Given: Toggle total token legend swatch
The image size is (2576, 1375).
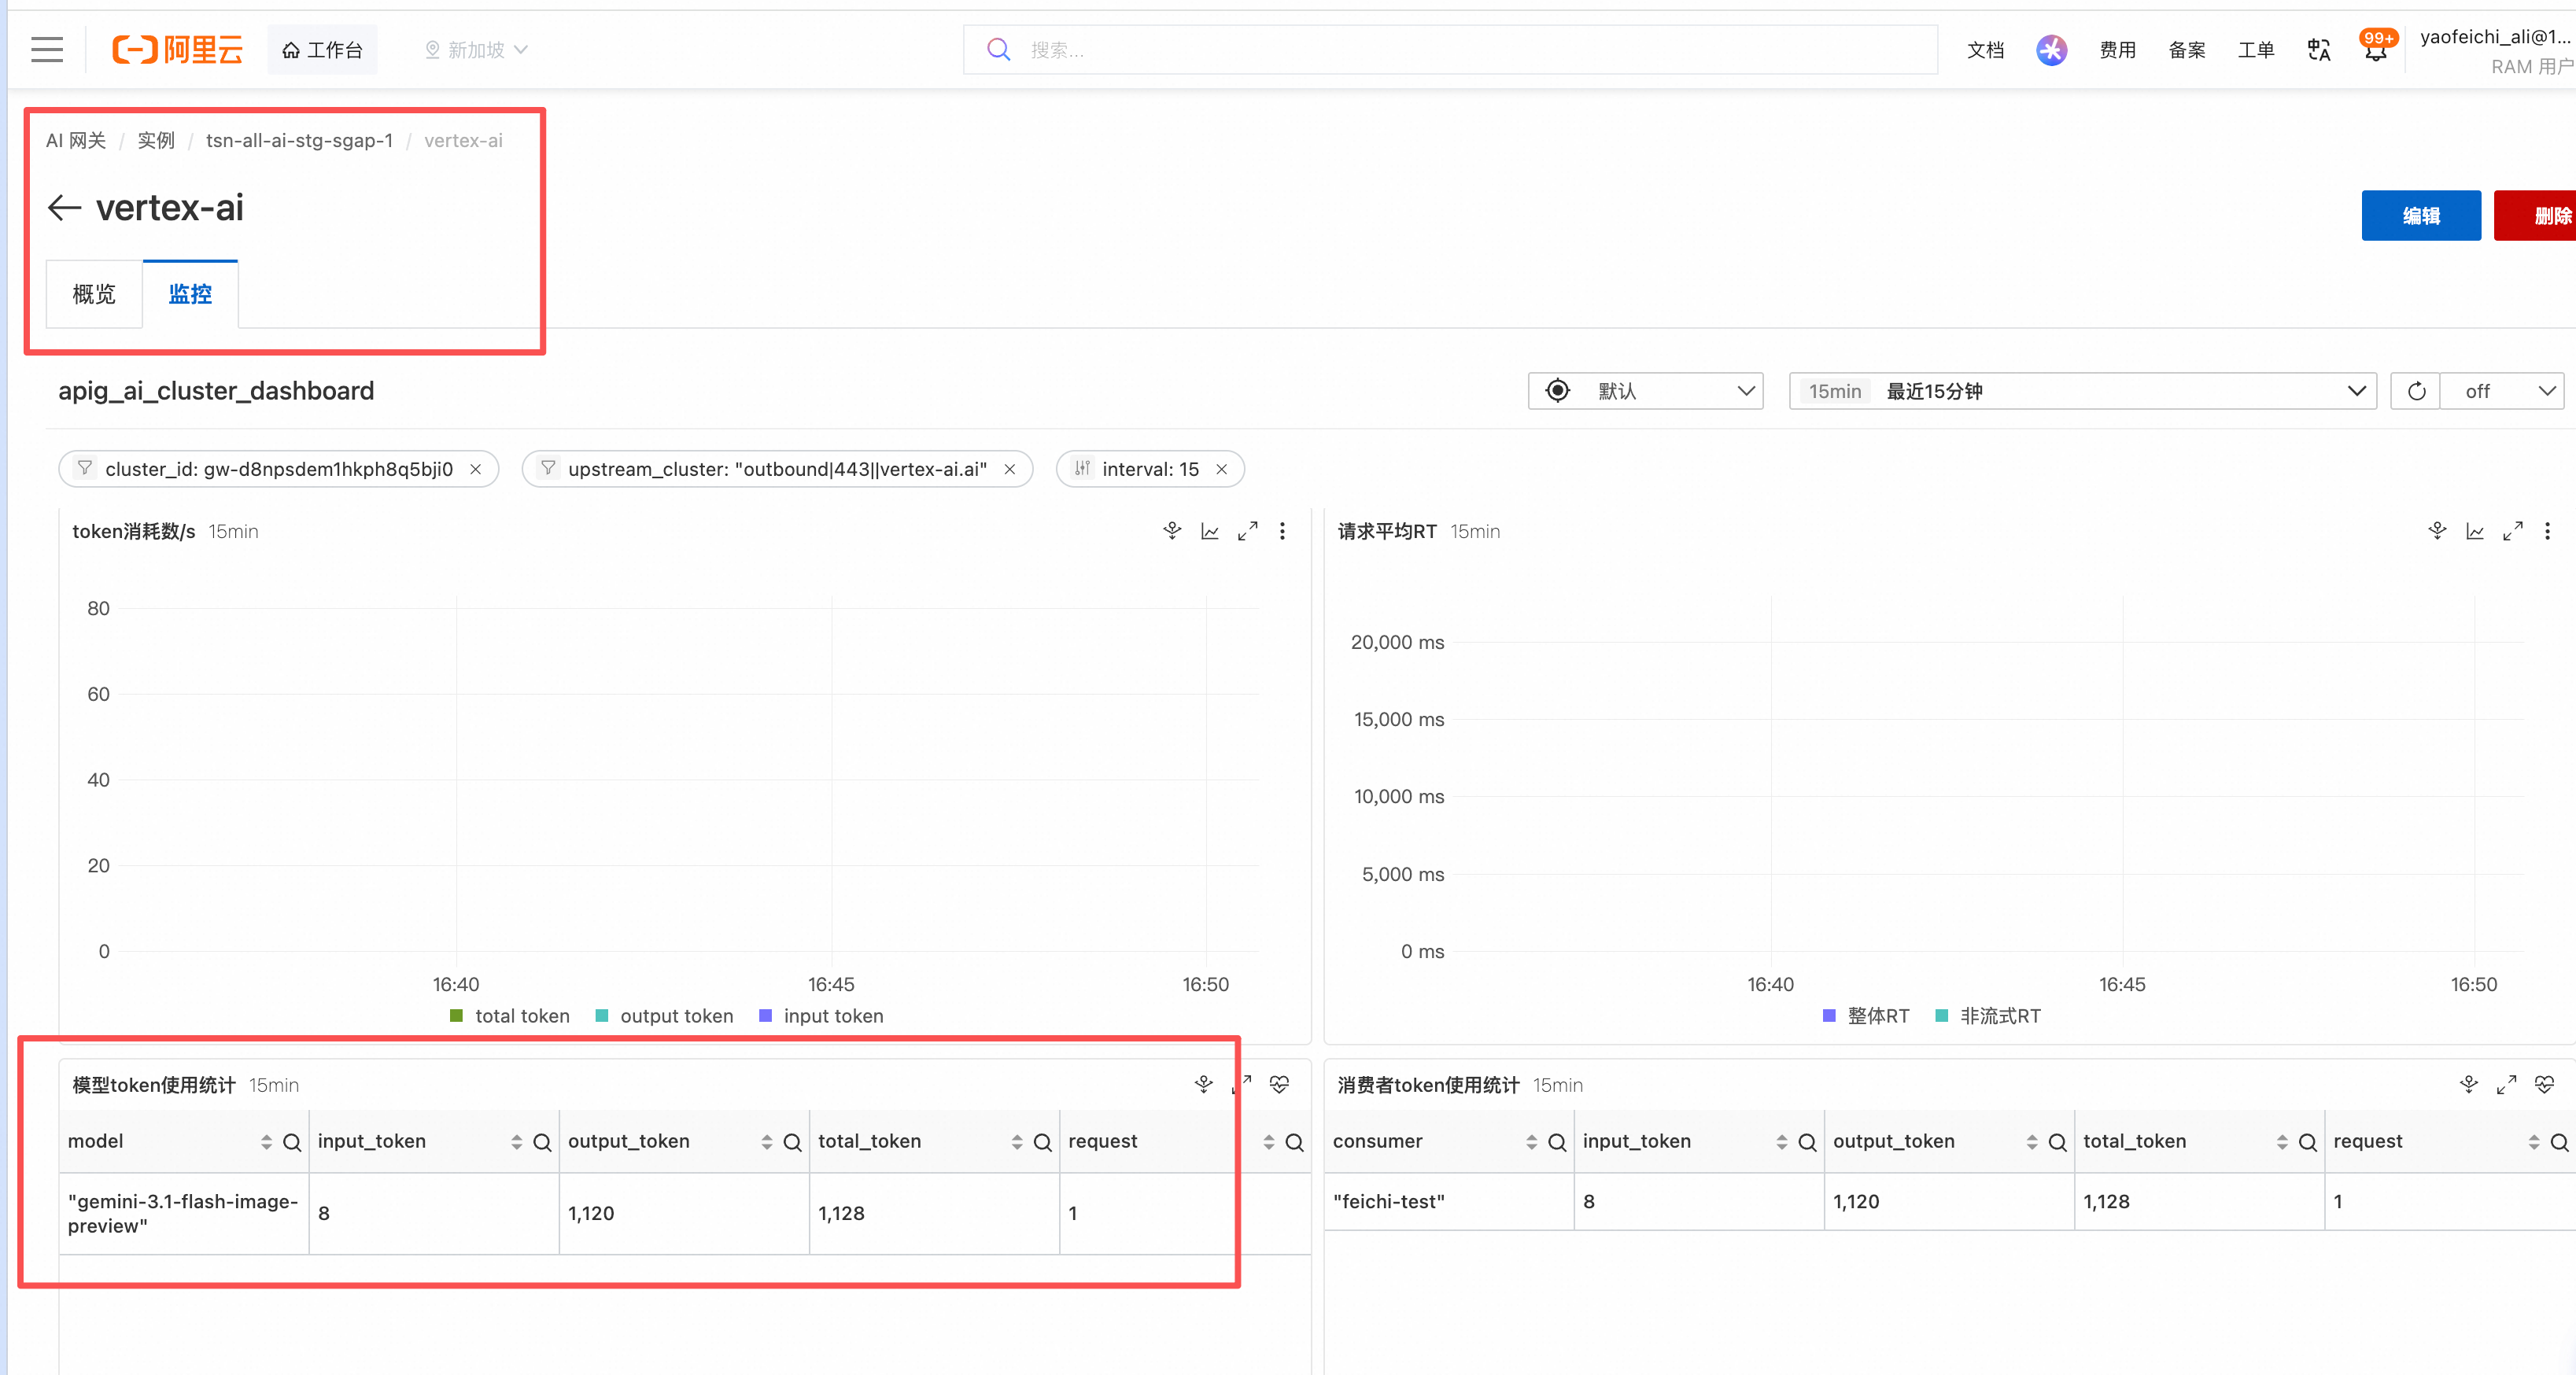Looking at the screenshot, I should pos(457,1015).
